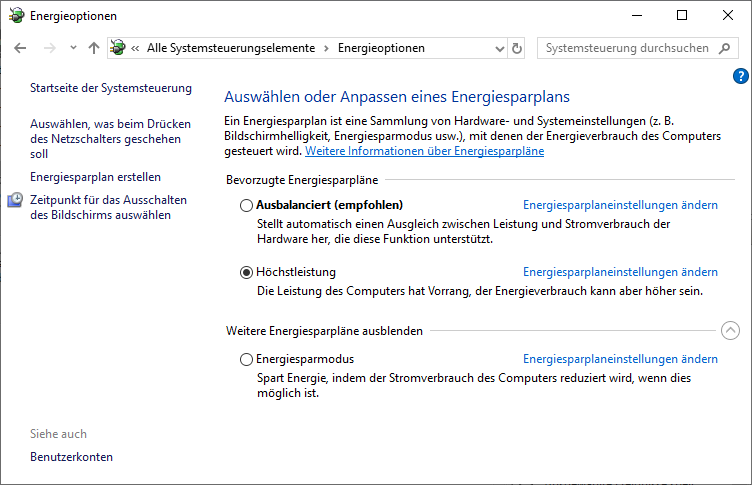
Task: Click the up-level arrow icon
Action: coord(94,48)
